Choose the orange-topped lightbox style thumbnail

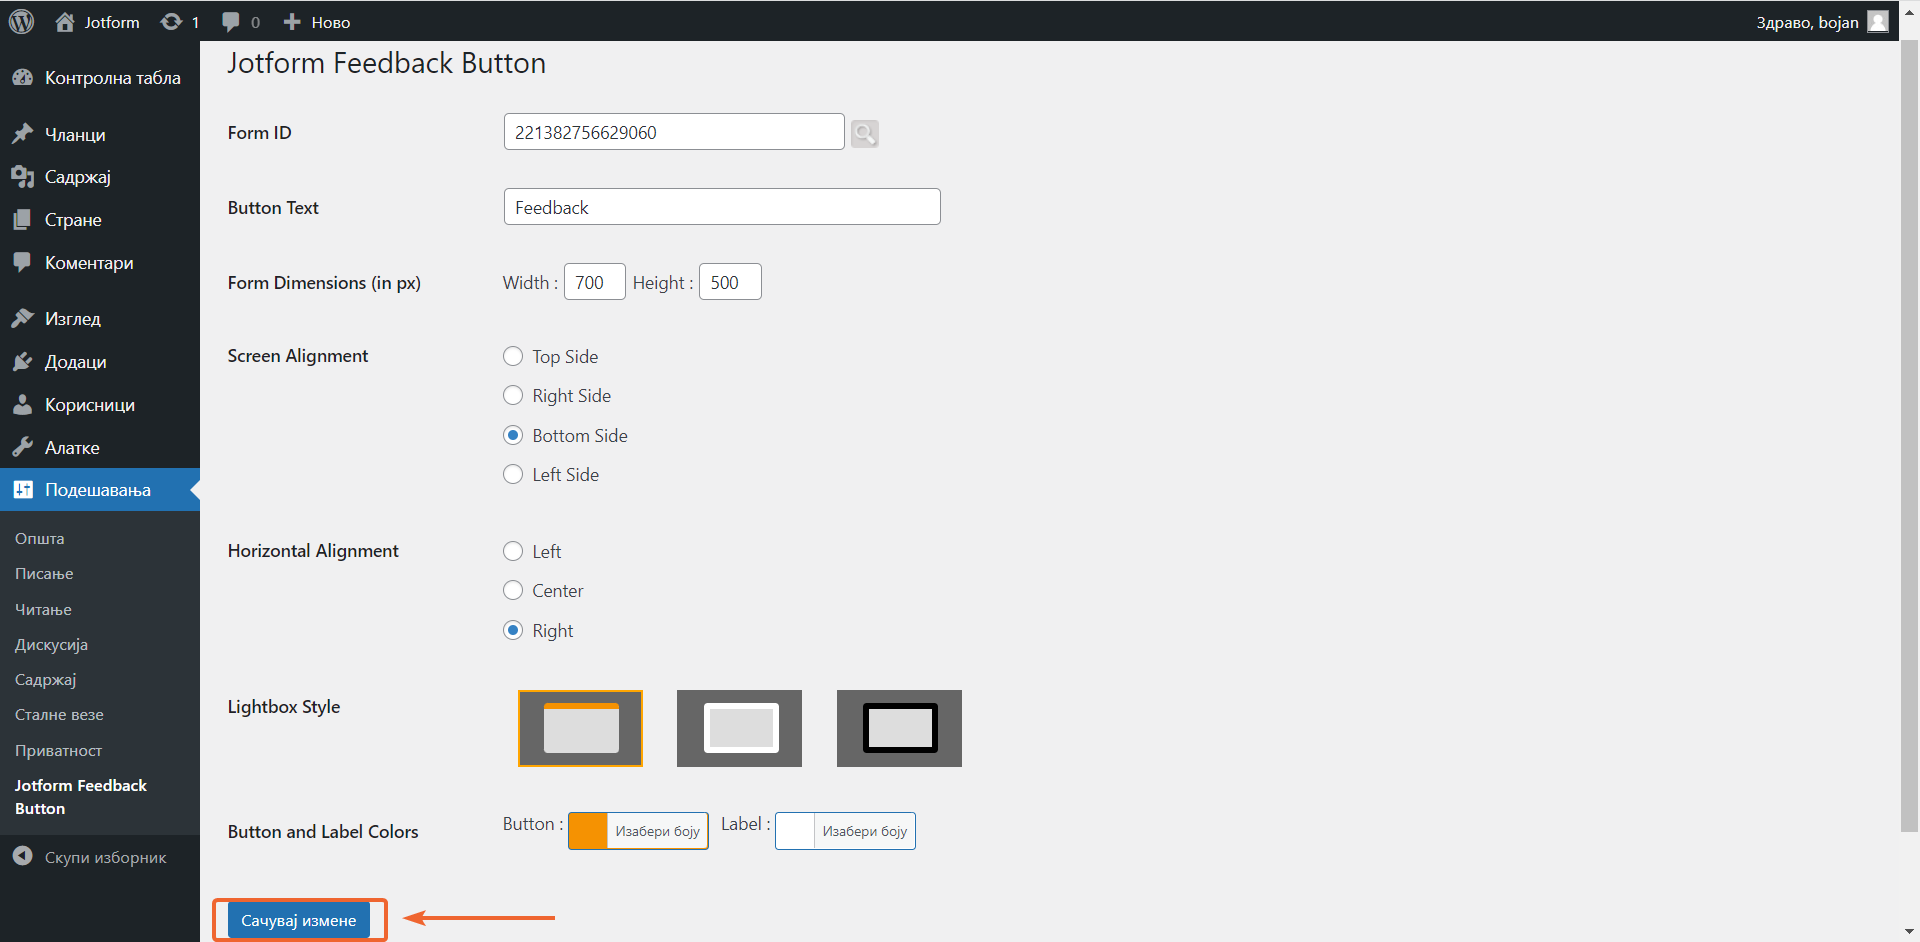pyautogui.click(x=580, y=728)
